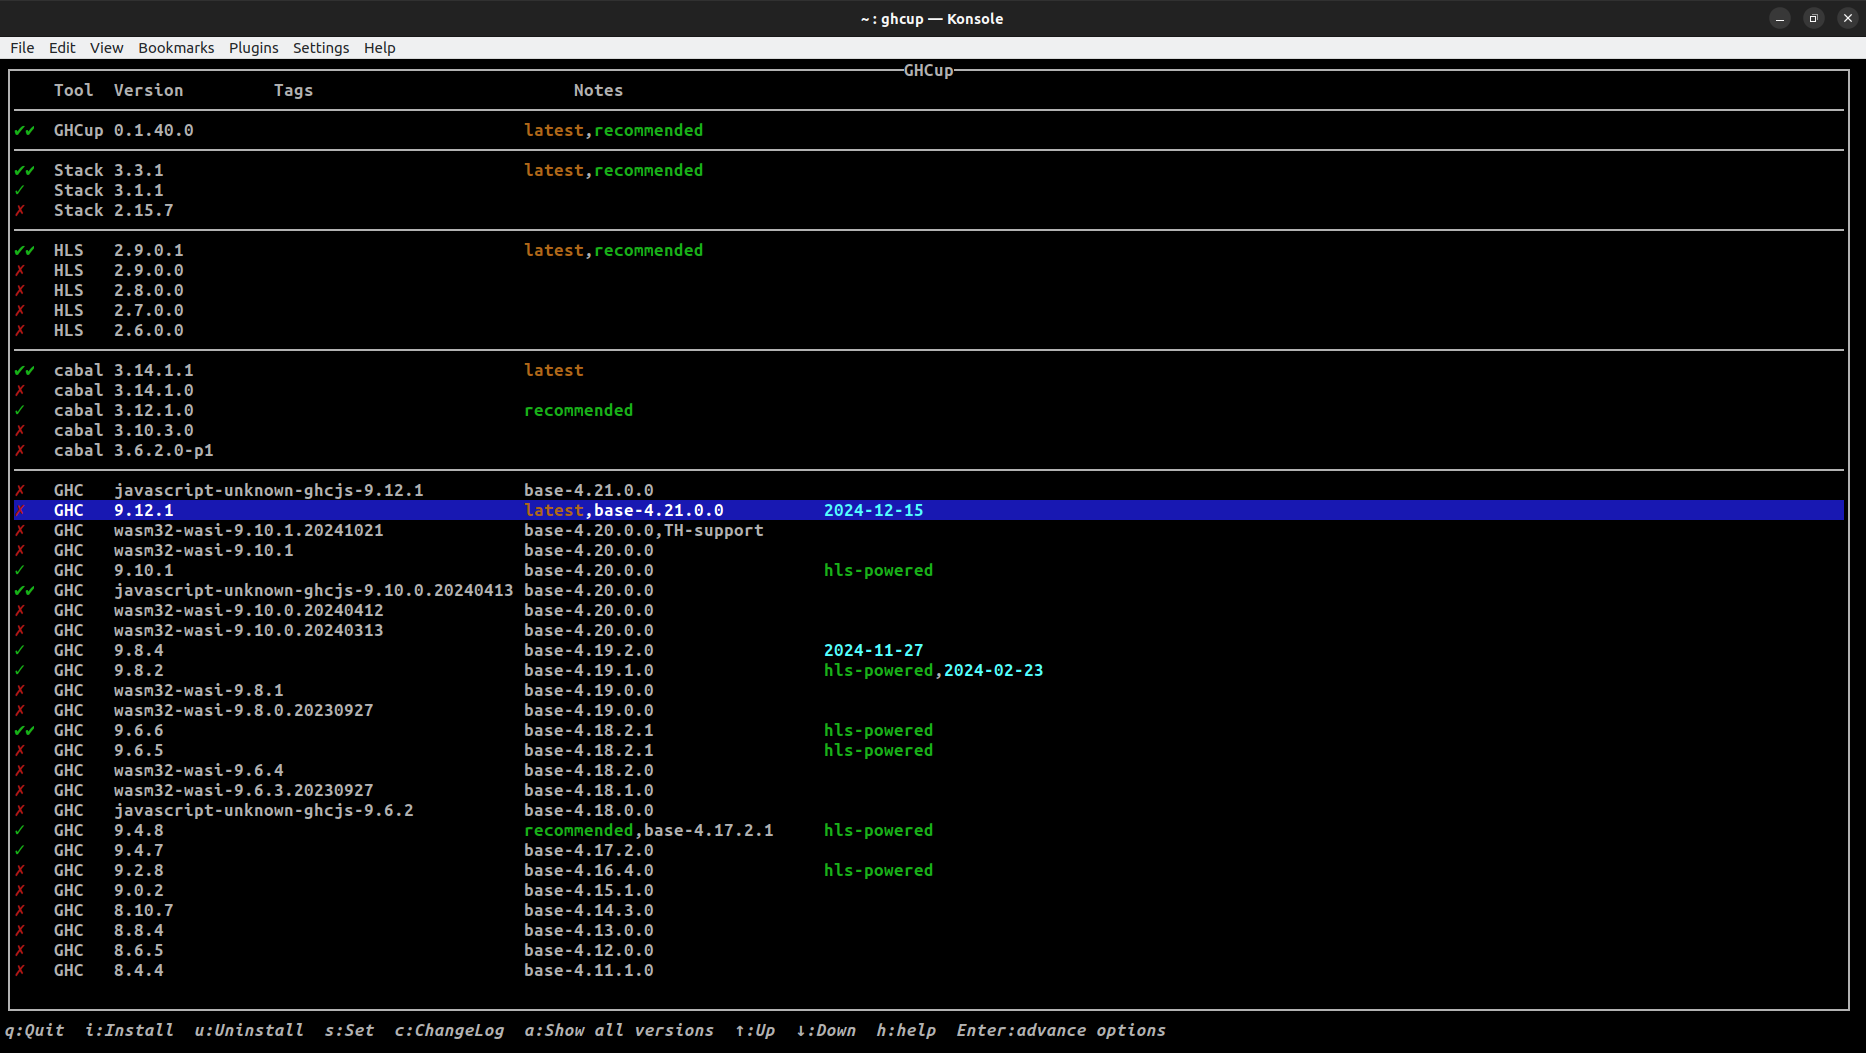Maximize the Konsole window
The width and height of the screenshot is (1866, 1053).
pyautogui.click(x=1813, y=18)
